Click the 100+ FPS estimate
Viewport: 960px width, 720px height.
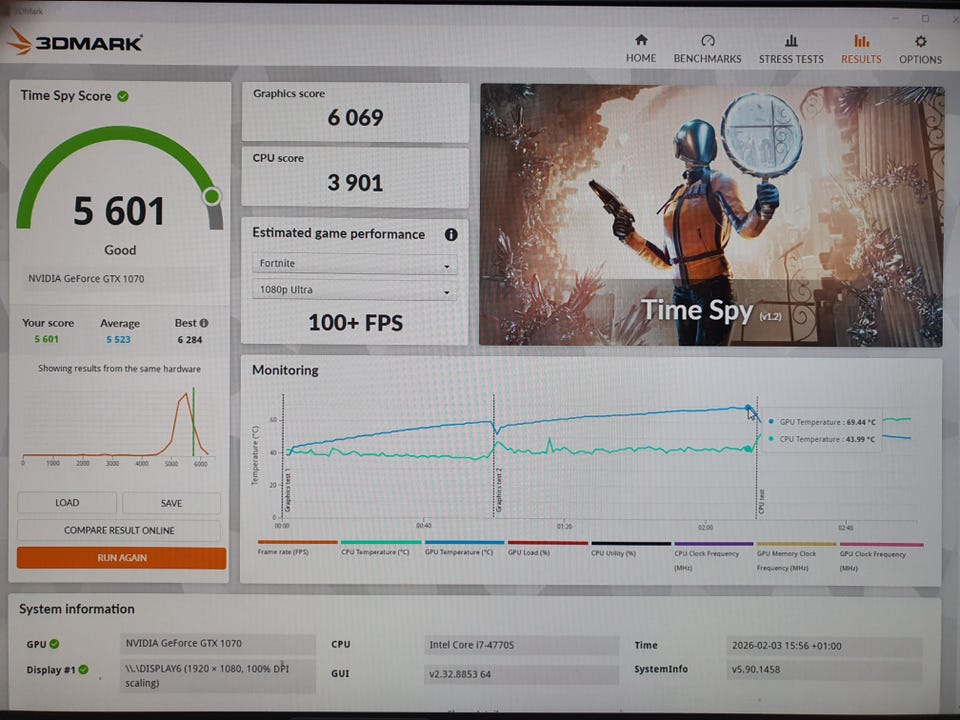coord(355,323)
